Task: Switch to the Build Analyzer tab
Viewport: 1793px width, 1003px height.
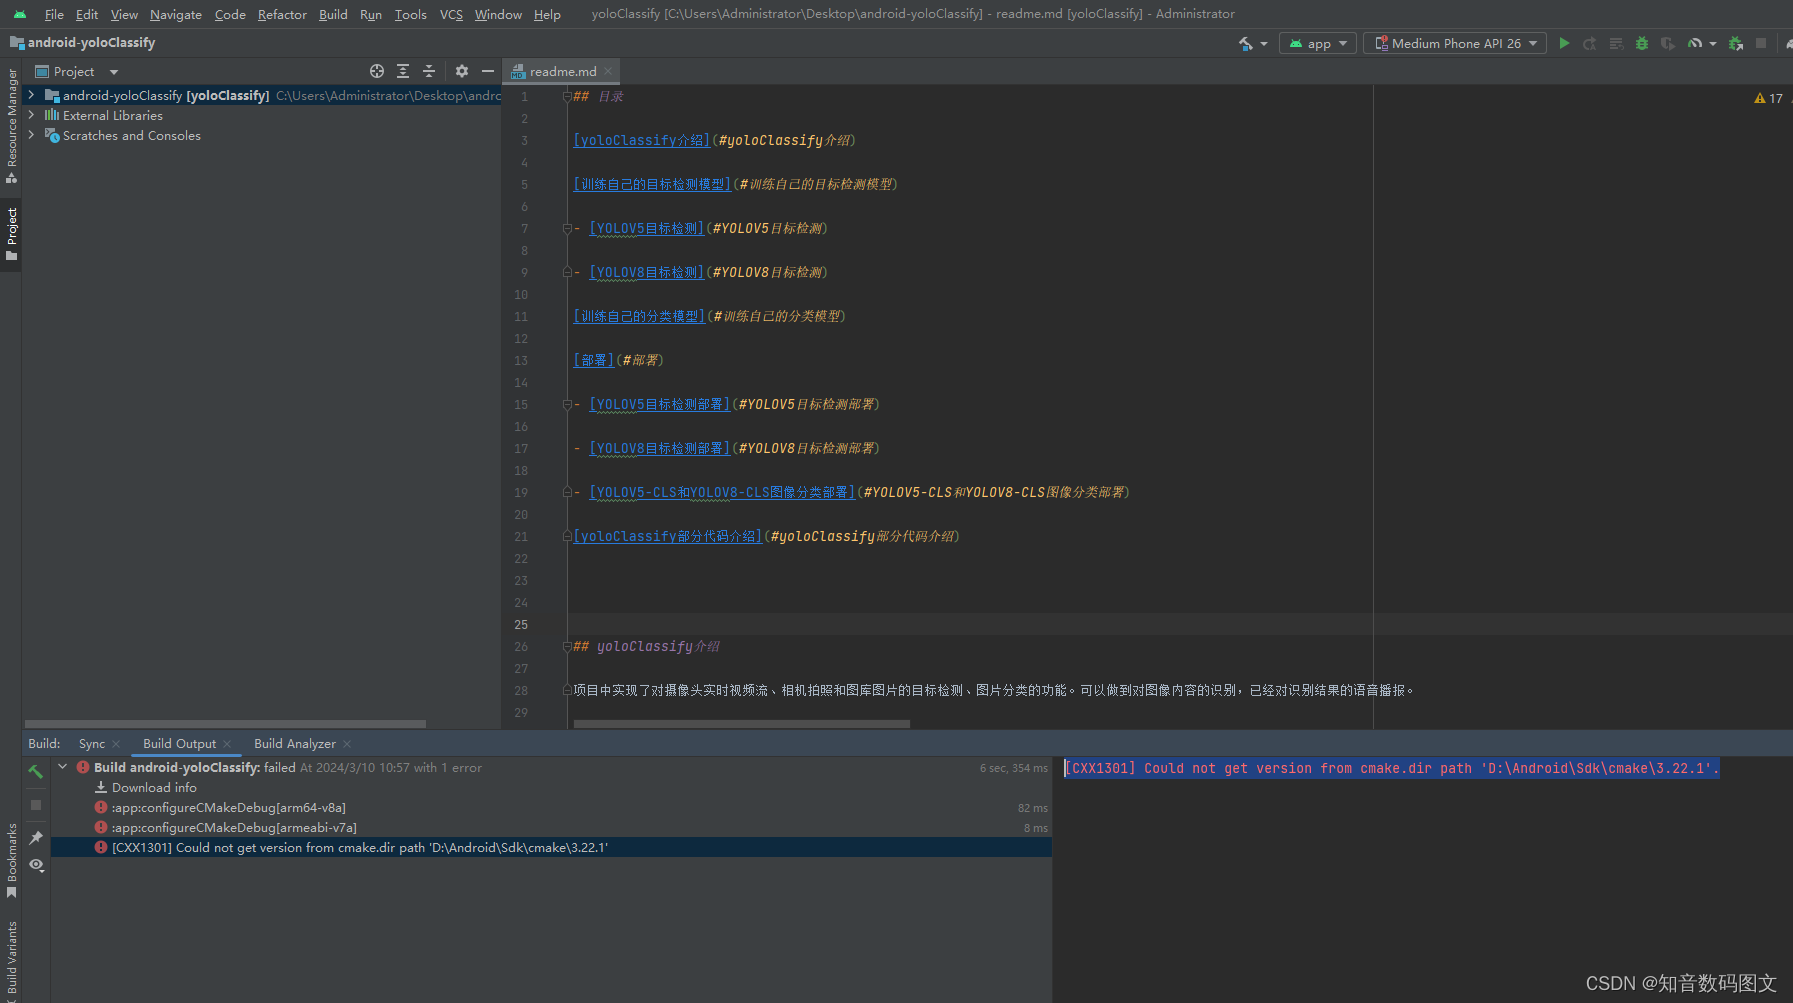Action: click(295, 743)
